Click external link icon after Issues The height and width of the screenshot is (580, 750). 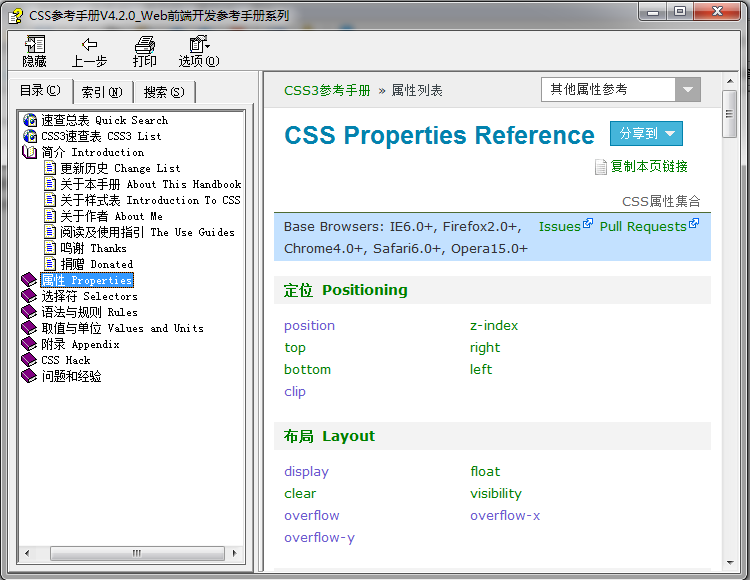(587, 223)
